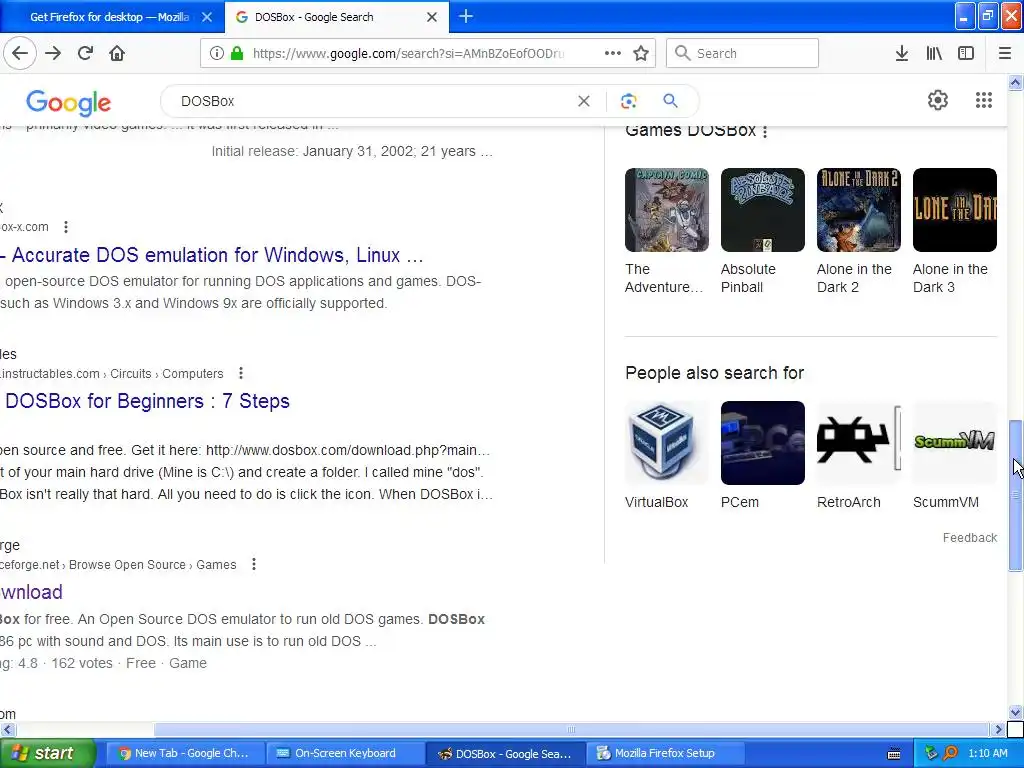Open options for dosbox-x.com result
This screenshot has width=1024, height=768.
pyautogui.click(x=65, y=227)
